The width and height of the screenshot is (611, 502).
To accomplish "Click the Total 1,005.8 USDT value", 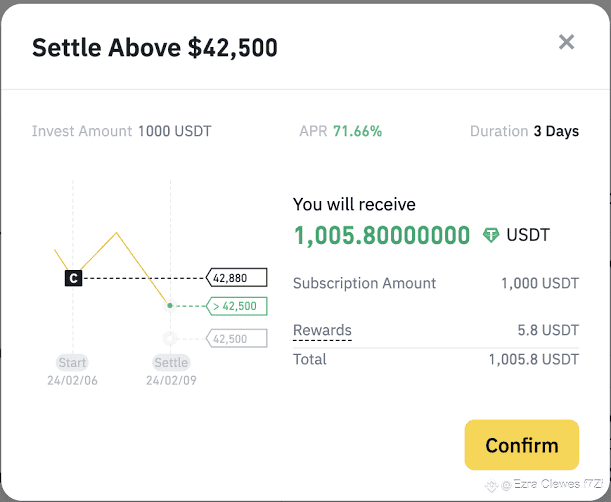I will coord(533,359).
